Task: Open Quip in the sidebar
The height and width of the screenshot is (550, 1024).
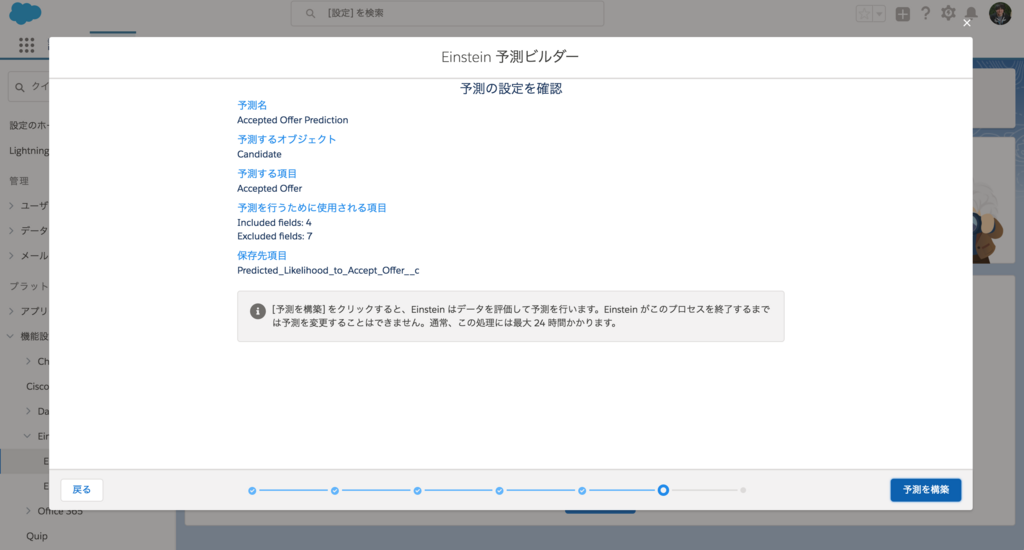Action: click(37, 536)
